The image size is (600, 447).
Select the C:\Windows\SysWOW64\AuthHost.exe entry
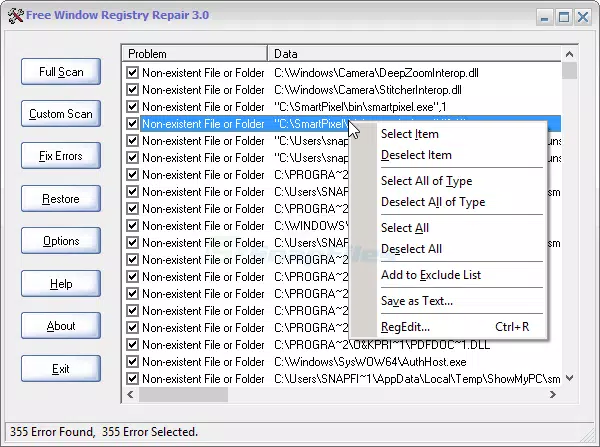pyautogui.click(x=370, y=362)
